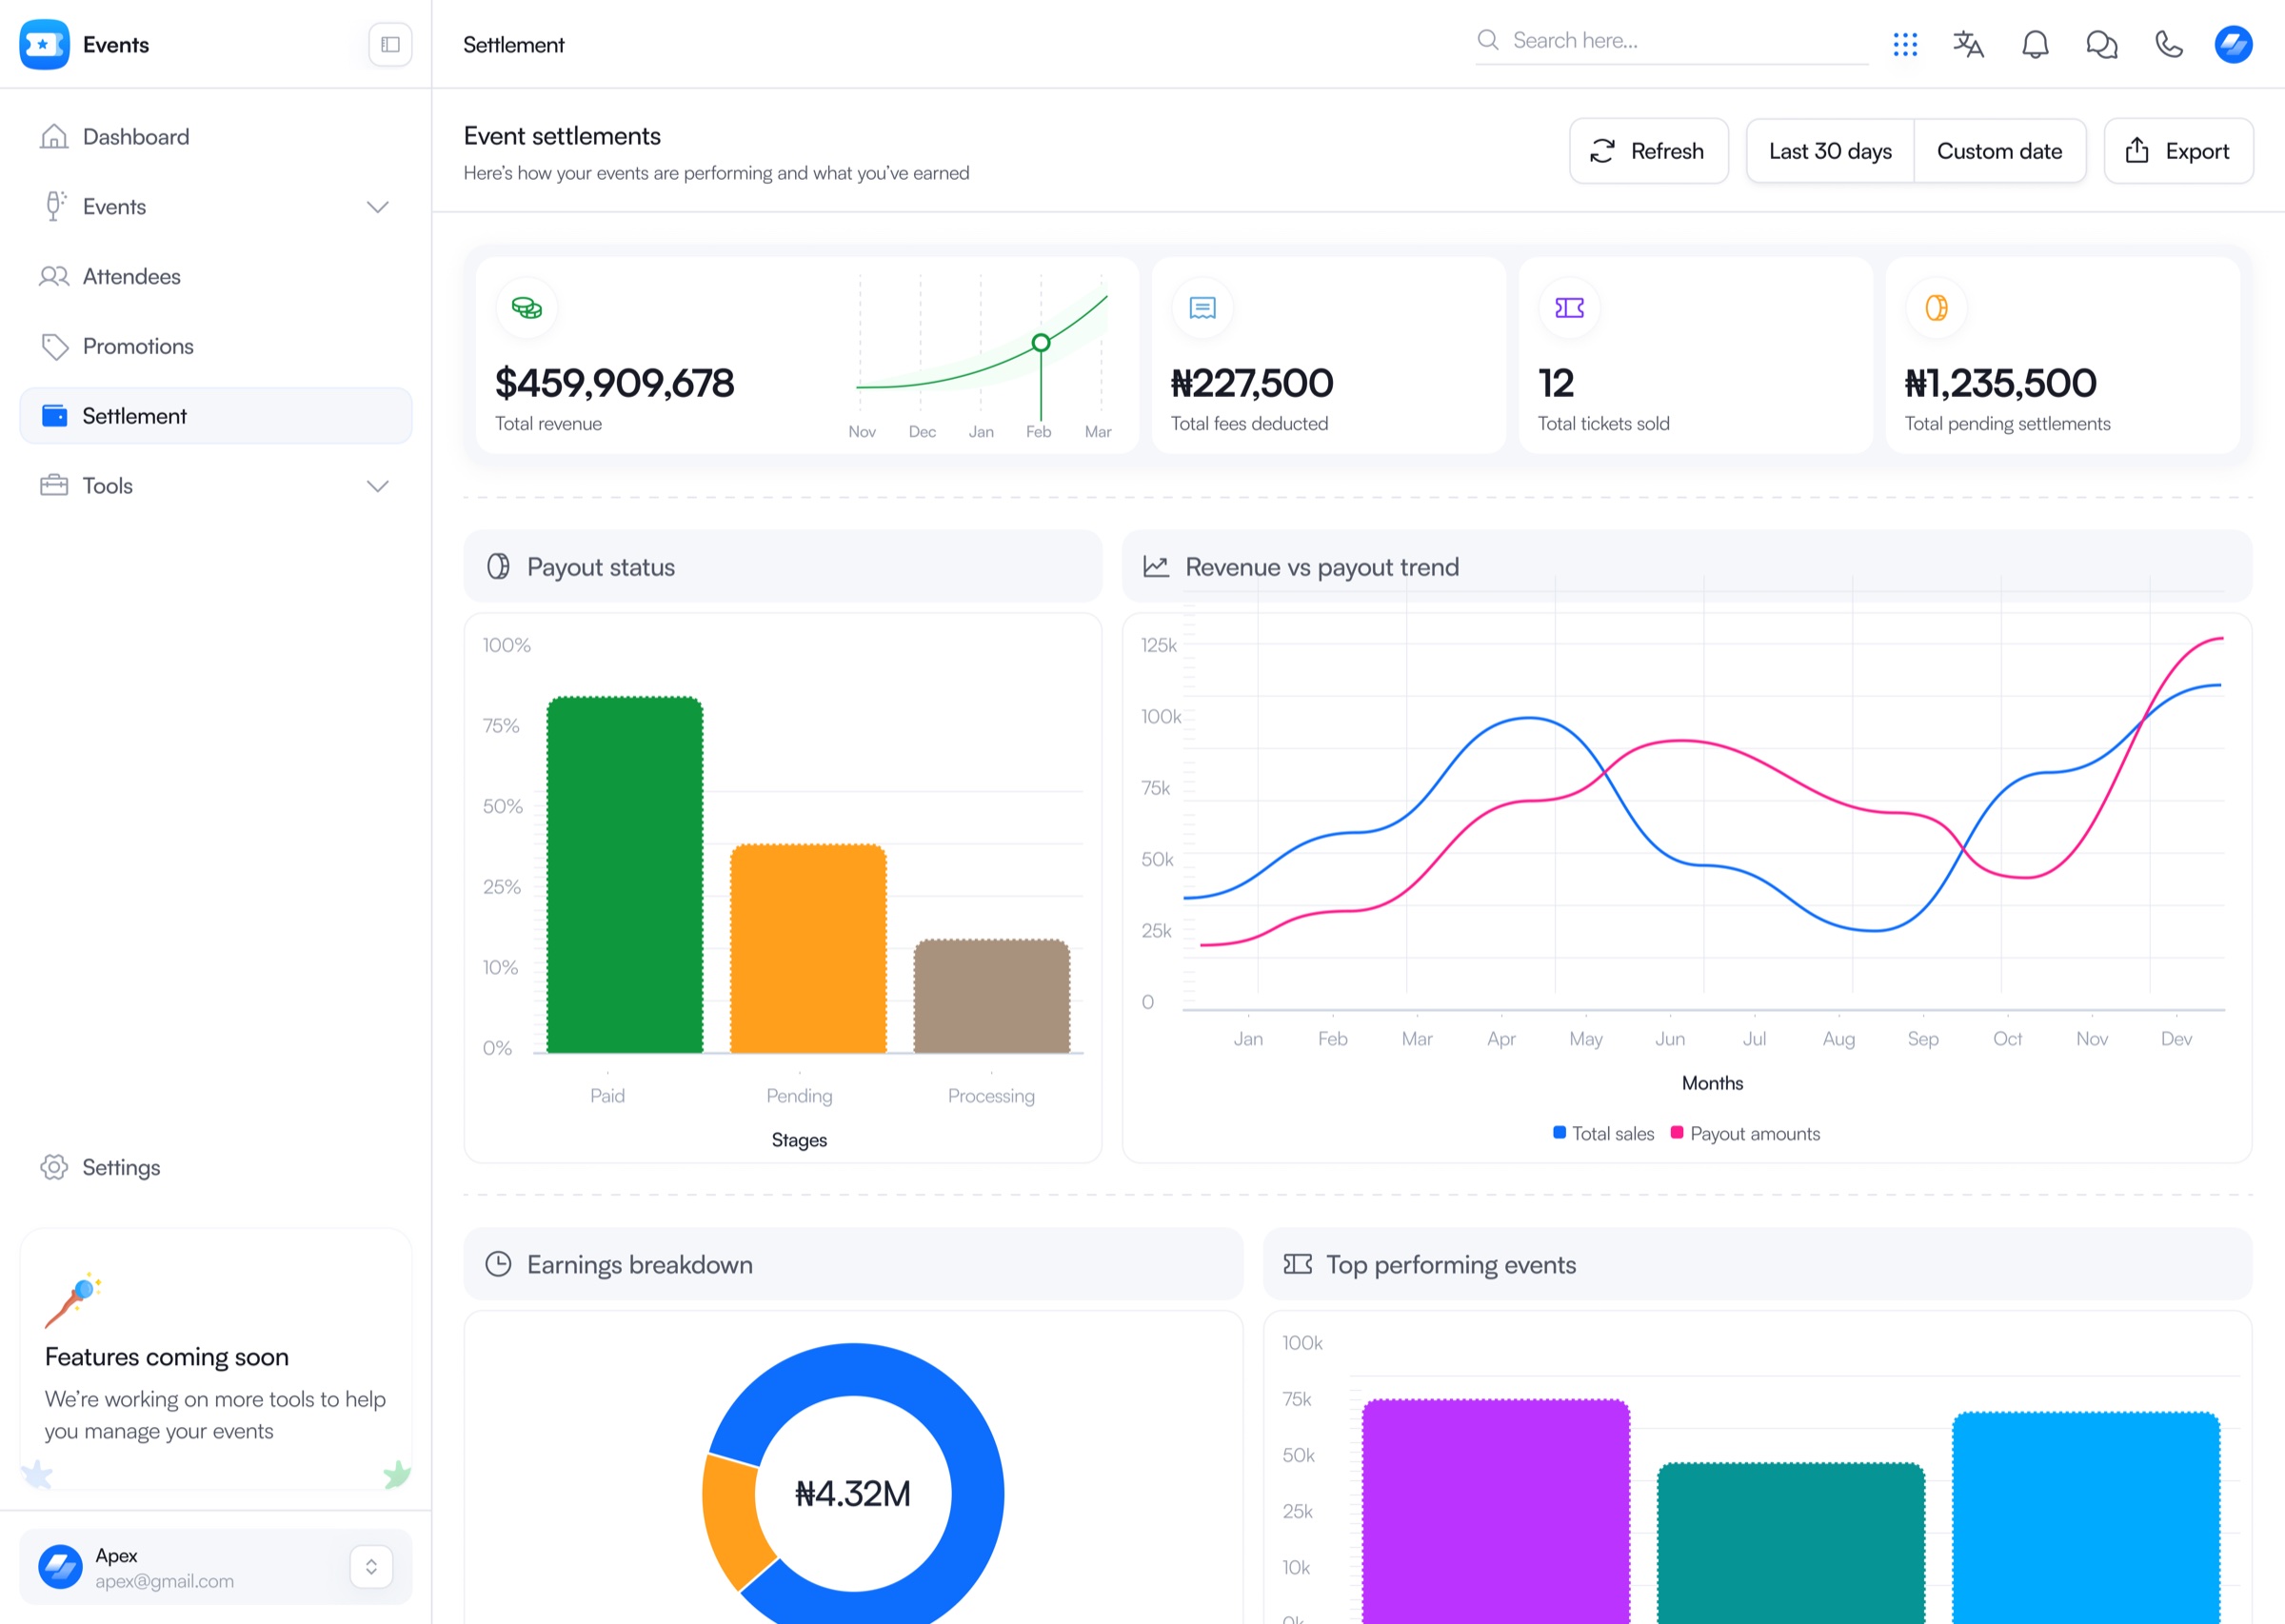This screenshot has height=1624, width=2285.
Task: Click the Payout status panel icon
Action: click(498, 567)
